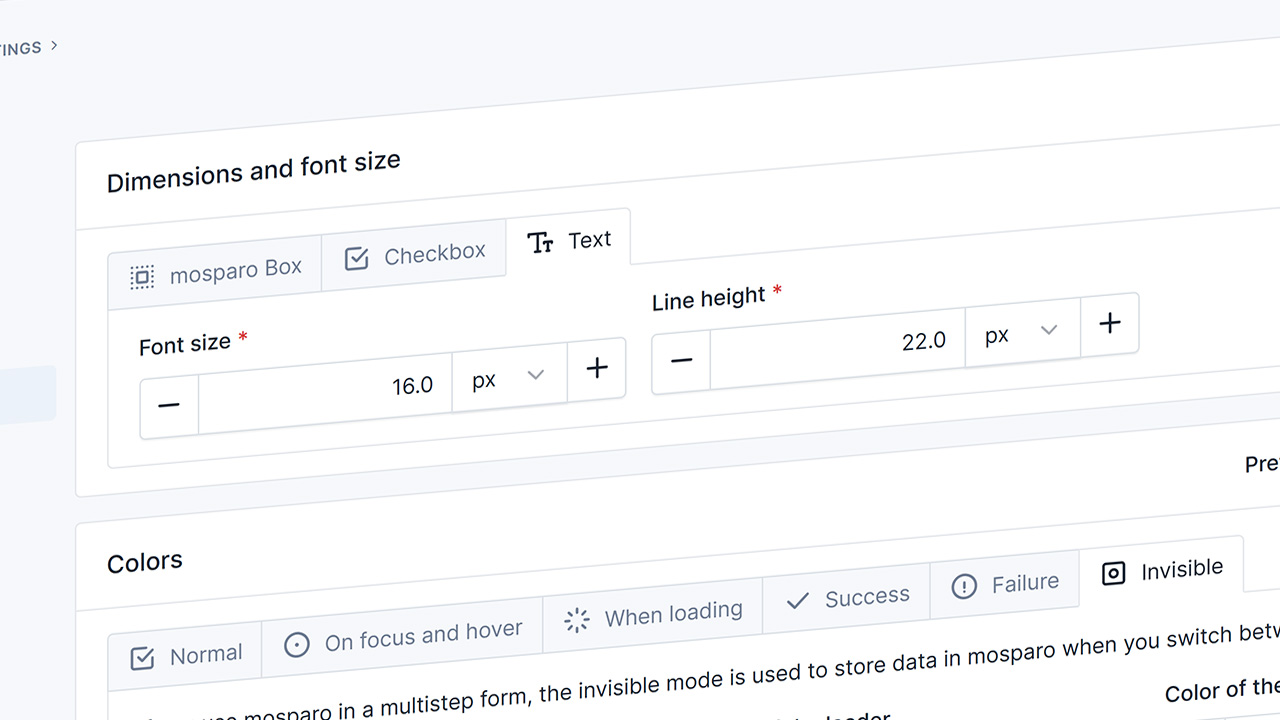Click the Text tab typography icon
This screenshot has height=720, width=1280.
pos(541,243)
